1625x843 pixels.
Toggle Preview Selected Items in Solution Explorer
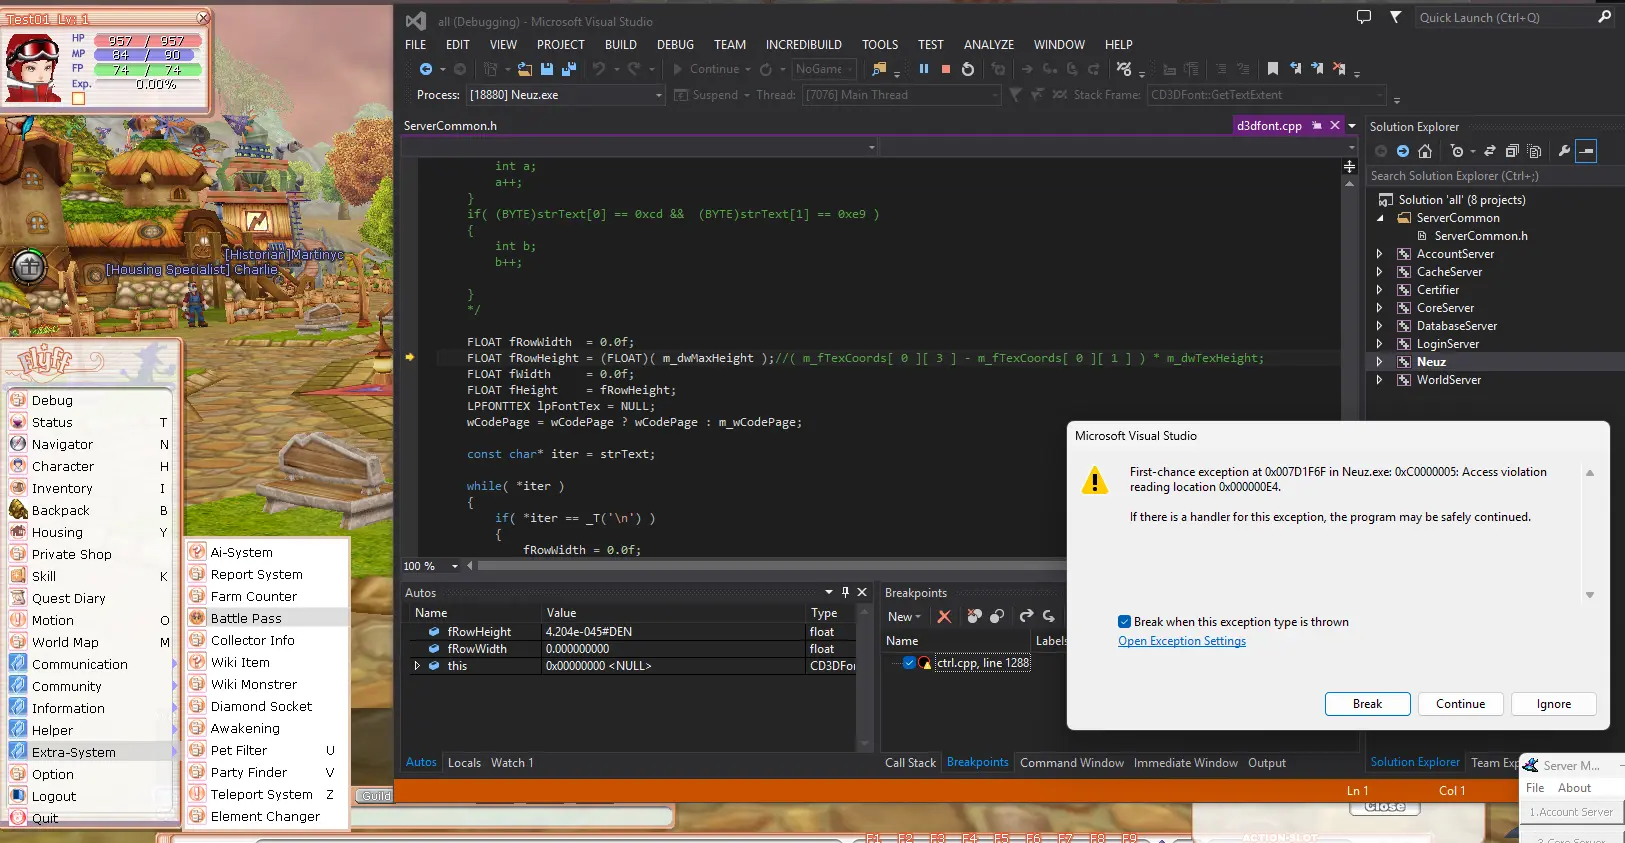[x=1586, y=151]
